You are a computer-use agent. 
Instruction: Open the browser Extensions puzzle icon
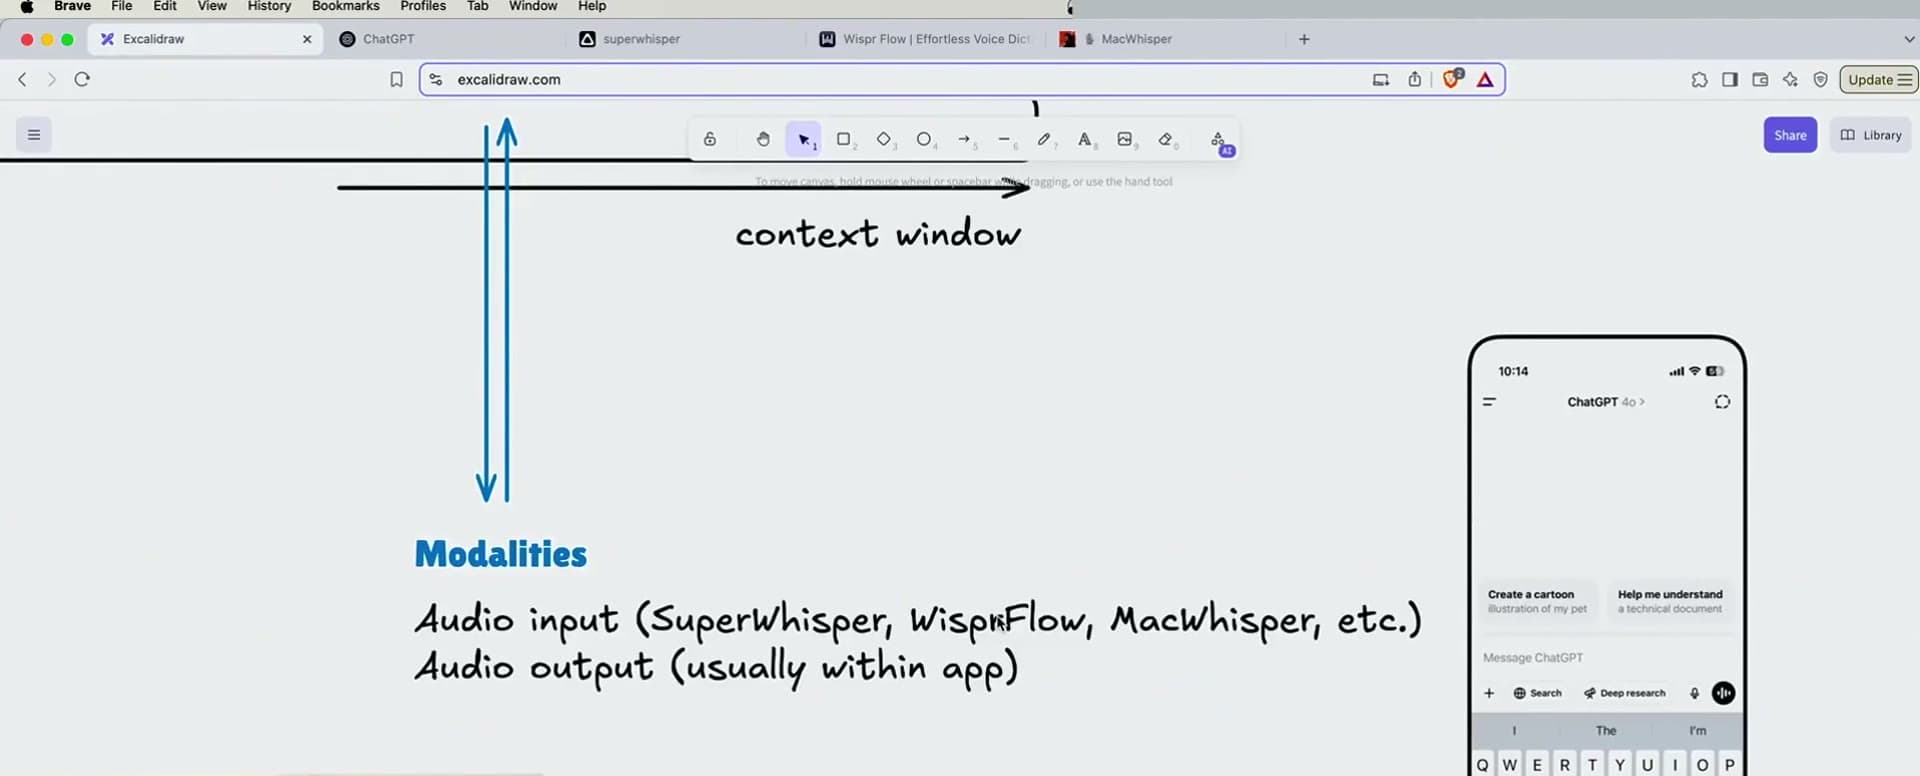pyautogui.click(x=1699, y=79)
